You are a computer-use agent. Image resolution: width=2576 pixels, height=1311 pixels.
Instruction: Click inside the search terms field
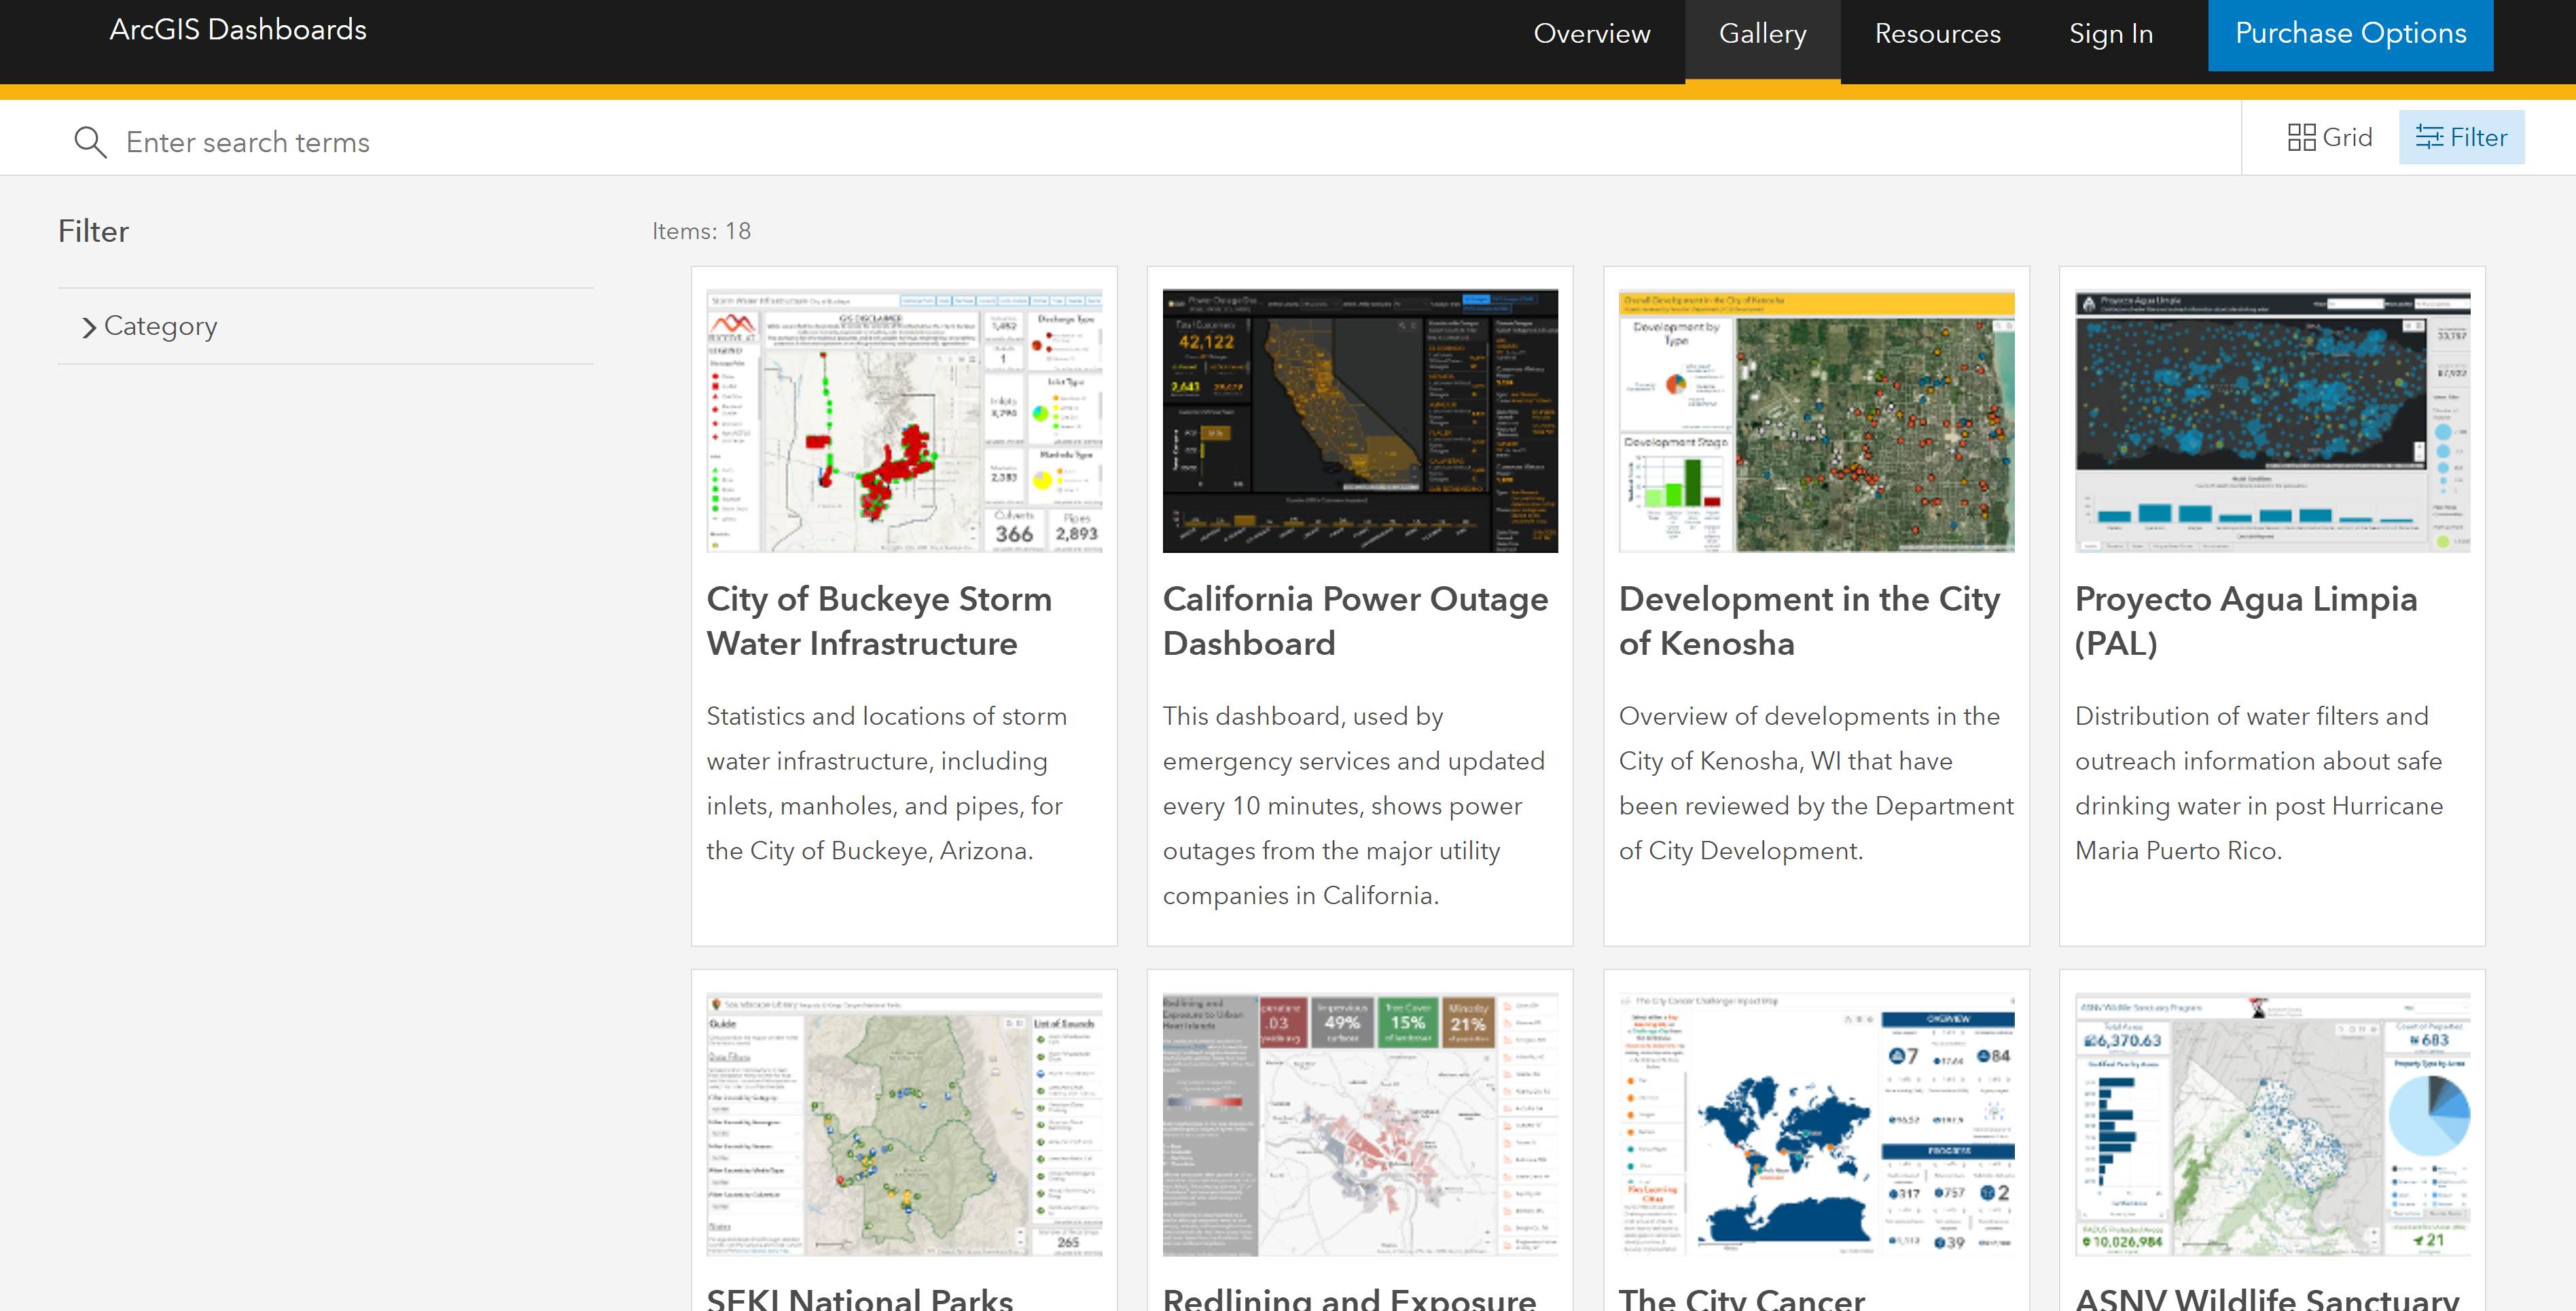click(400, 141)
